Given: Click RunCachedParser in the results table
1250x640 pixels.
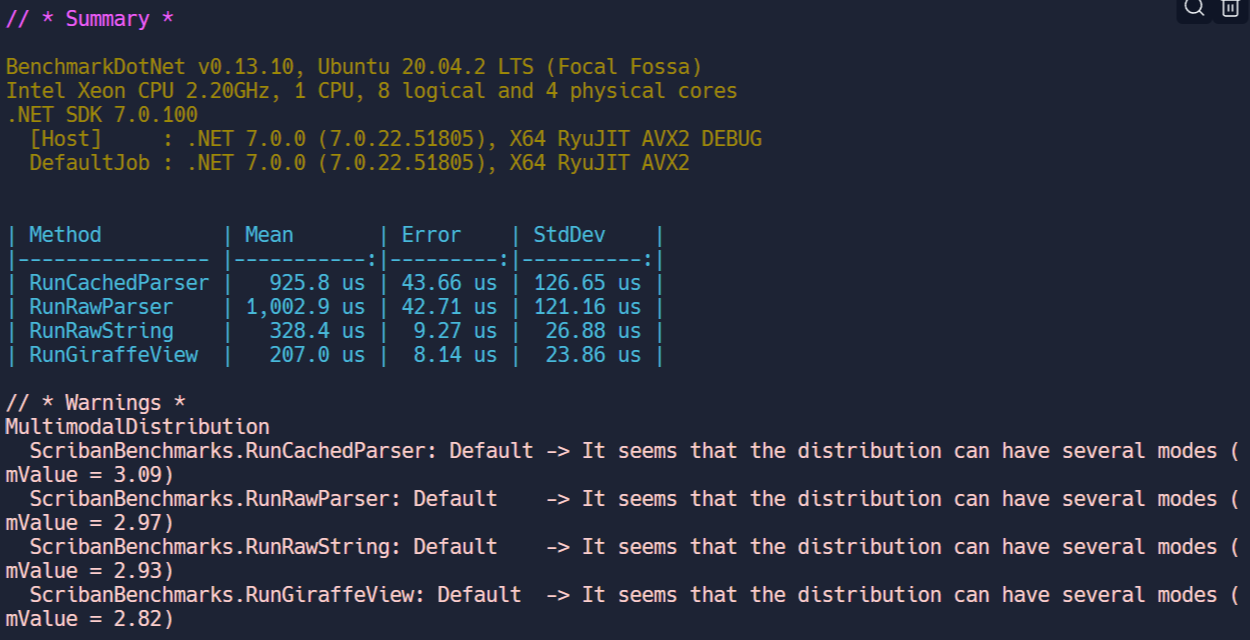Looking at the screenshot, I should (119, 283).
